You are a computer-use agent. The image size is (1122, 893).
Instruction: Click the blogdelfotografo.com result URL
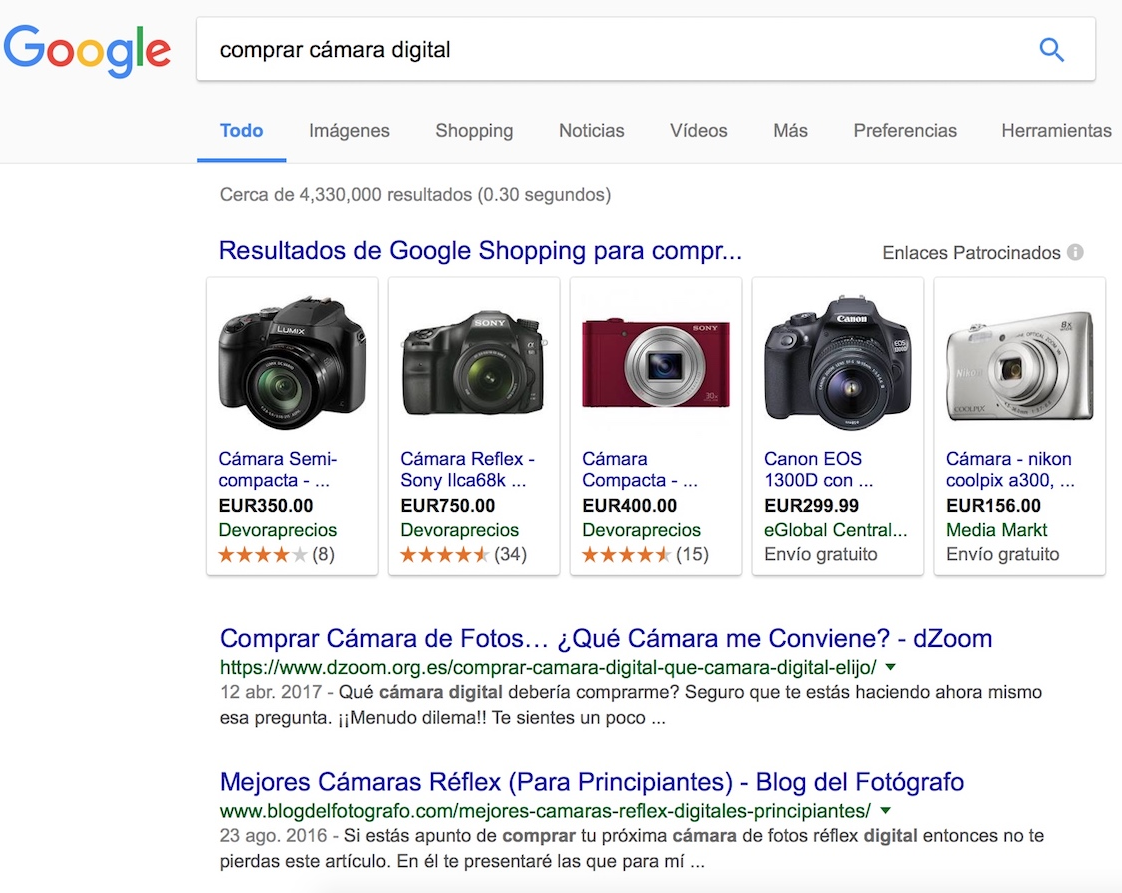(x=545, y=811)
